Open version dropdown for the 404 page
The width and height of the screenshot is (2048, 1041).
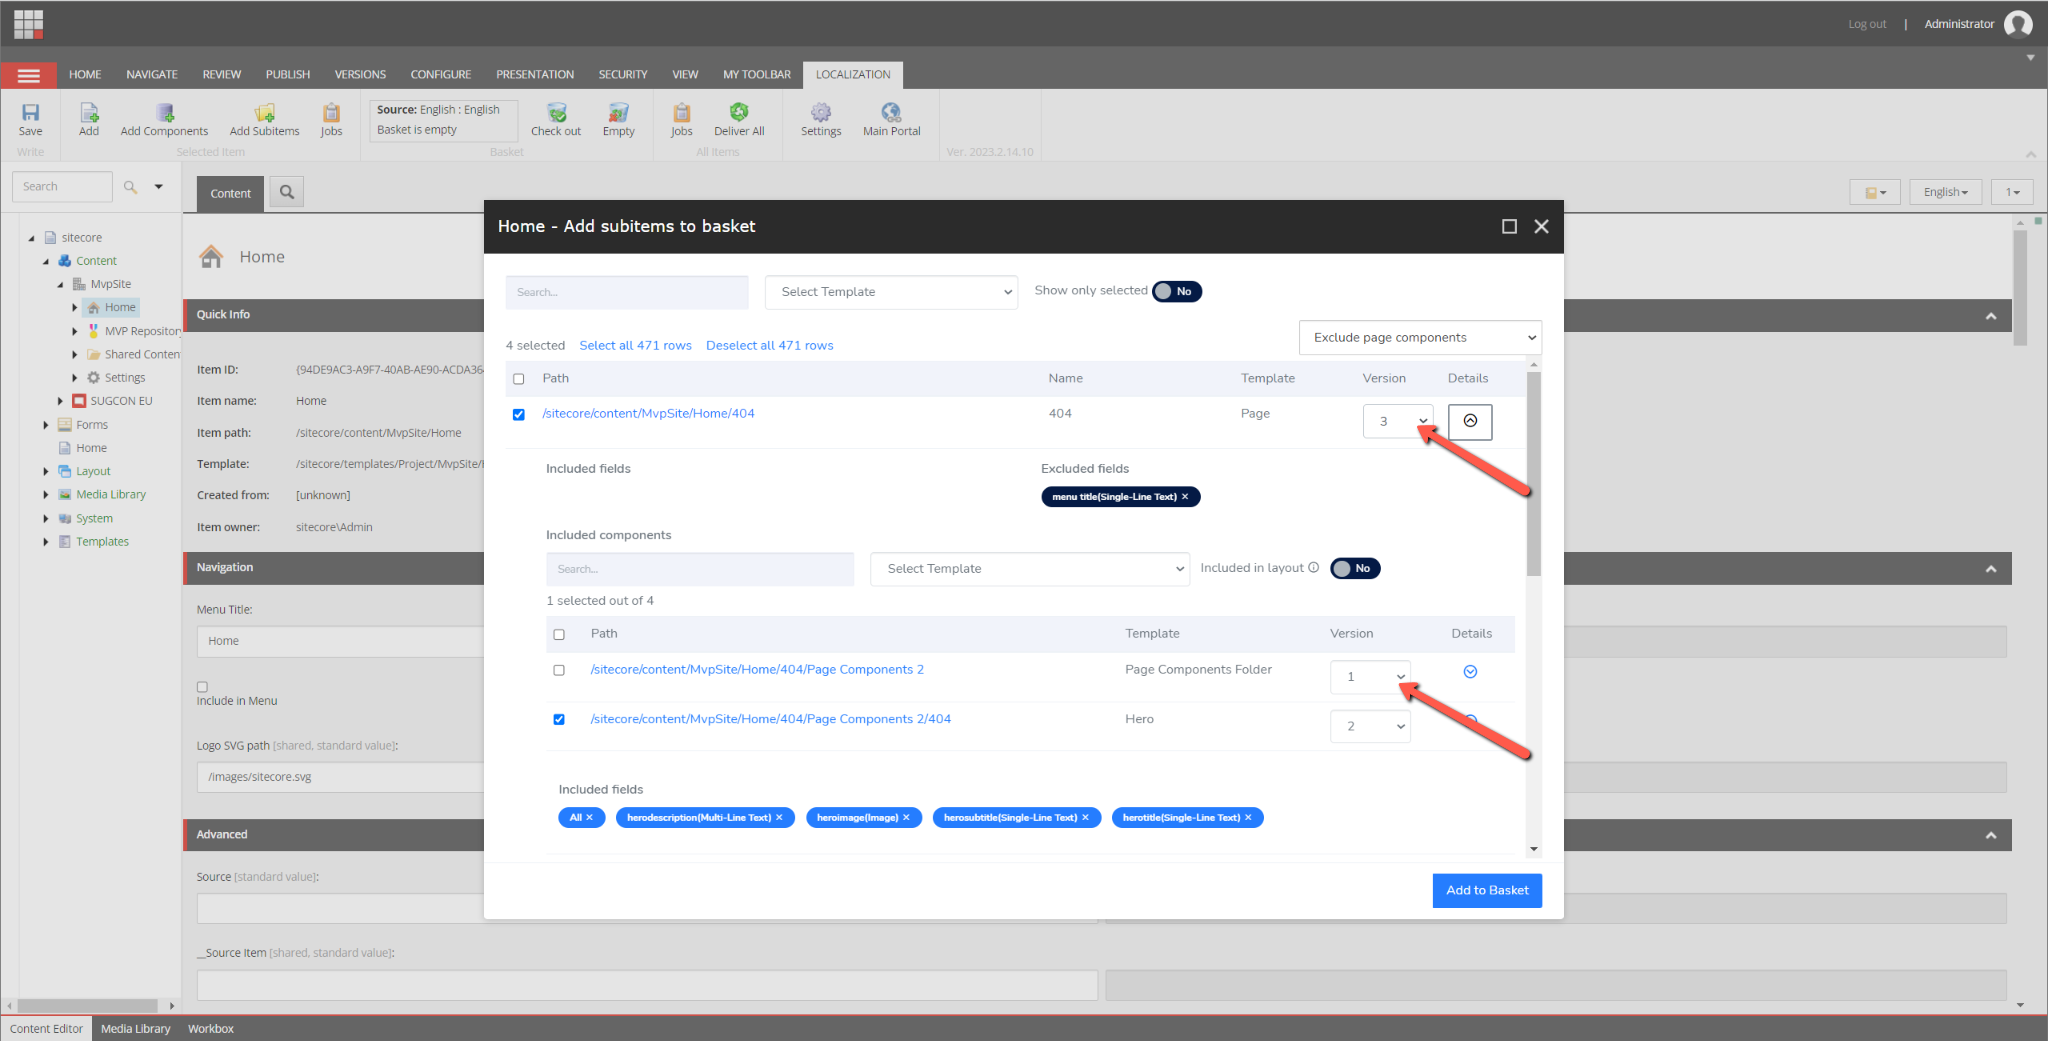[x=1398, y=421]
